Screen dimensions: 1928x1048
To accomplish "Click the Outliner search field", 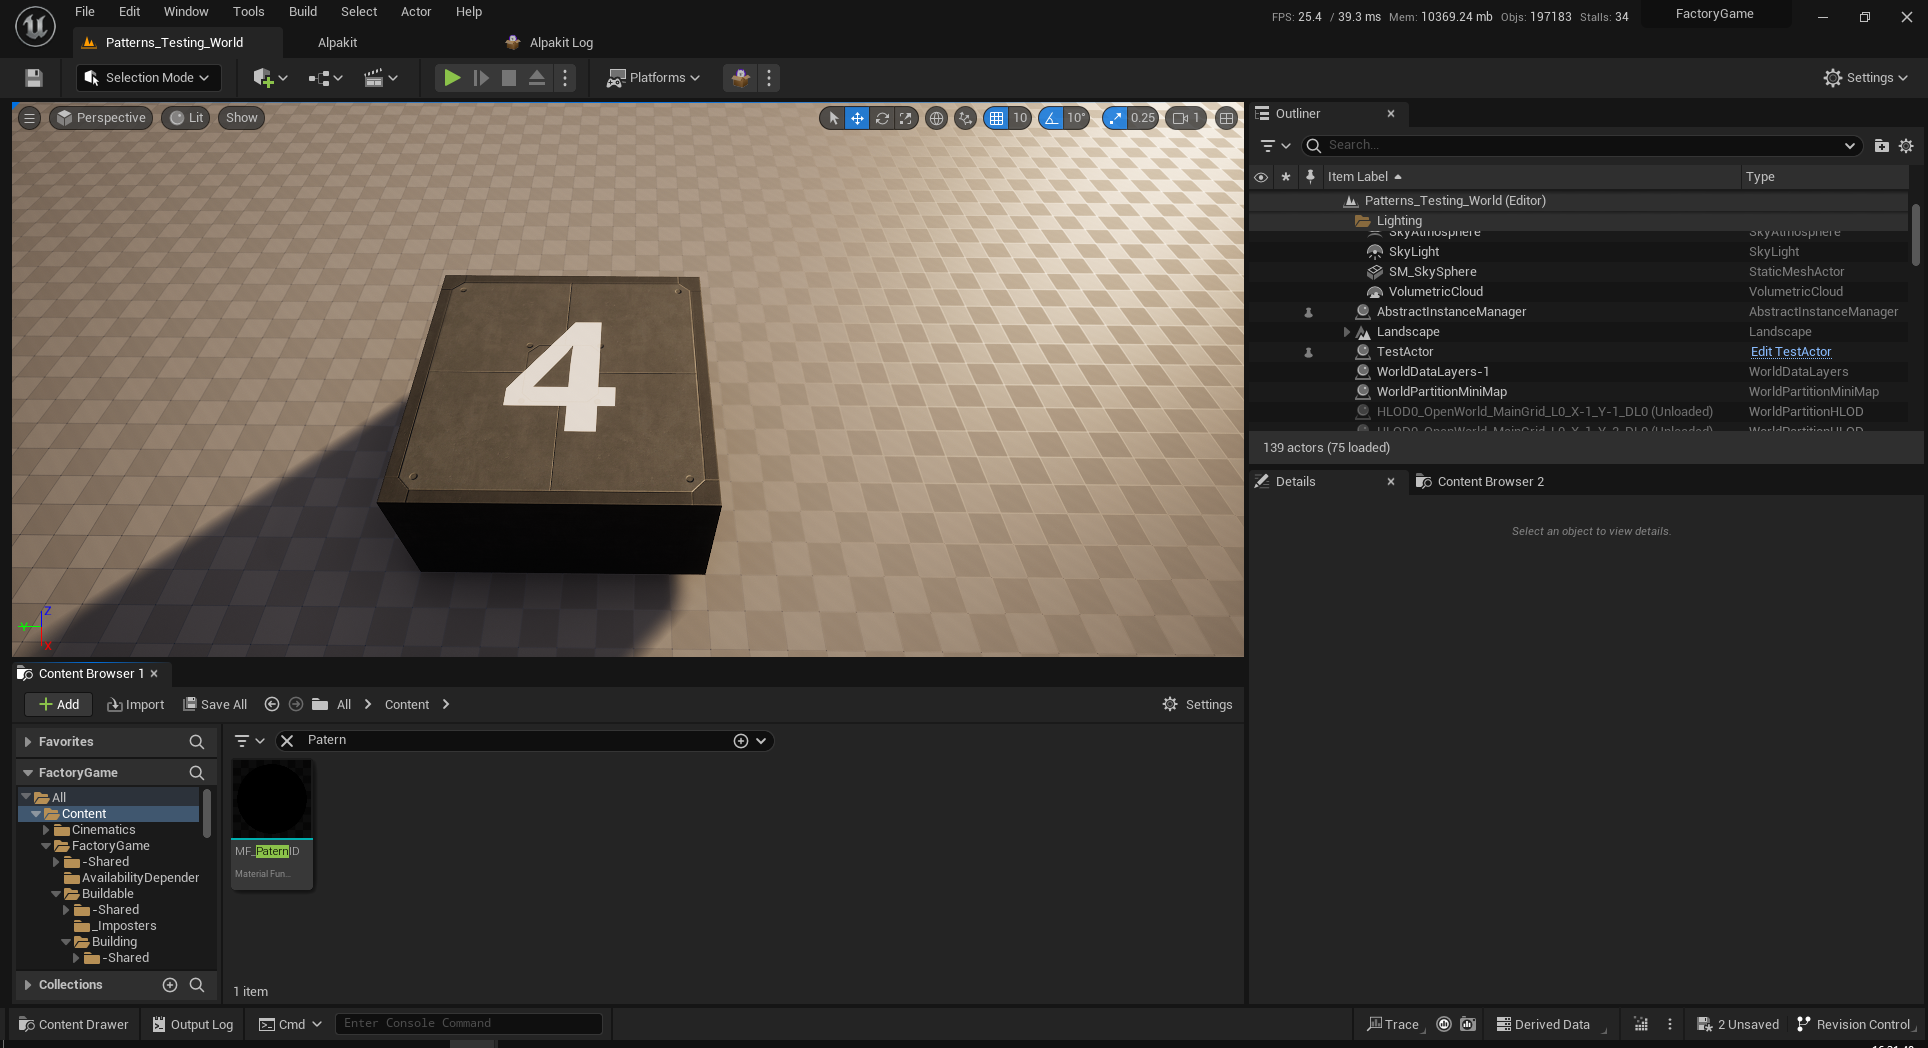I will (x=1580, y=146).
